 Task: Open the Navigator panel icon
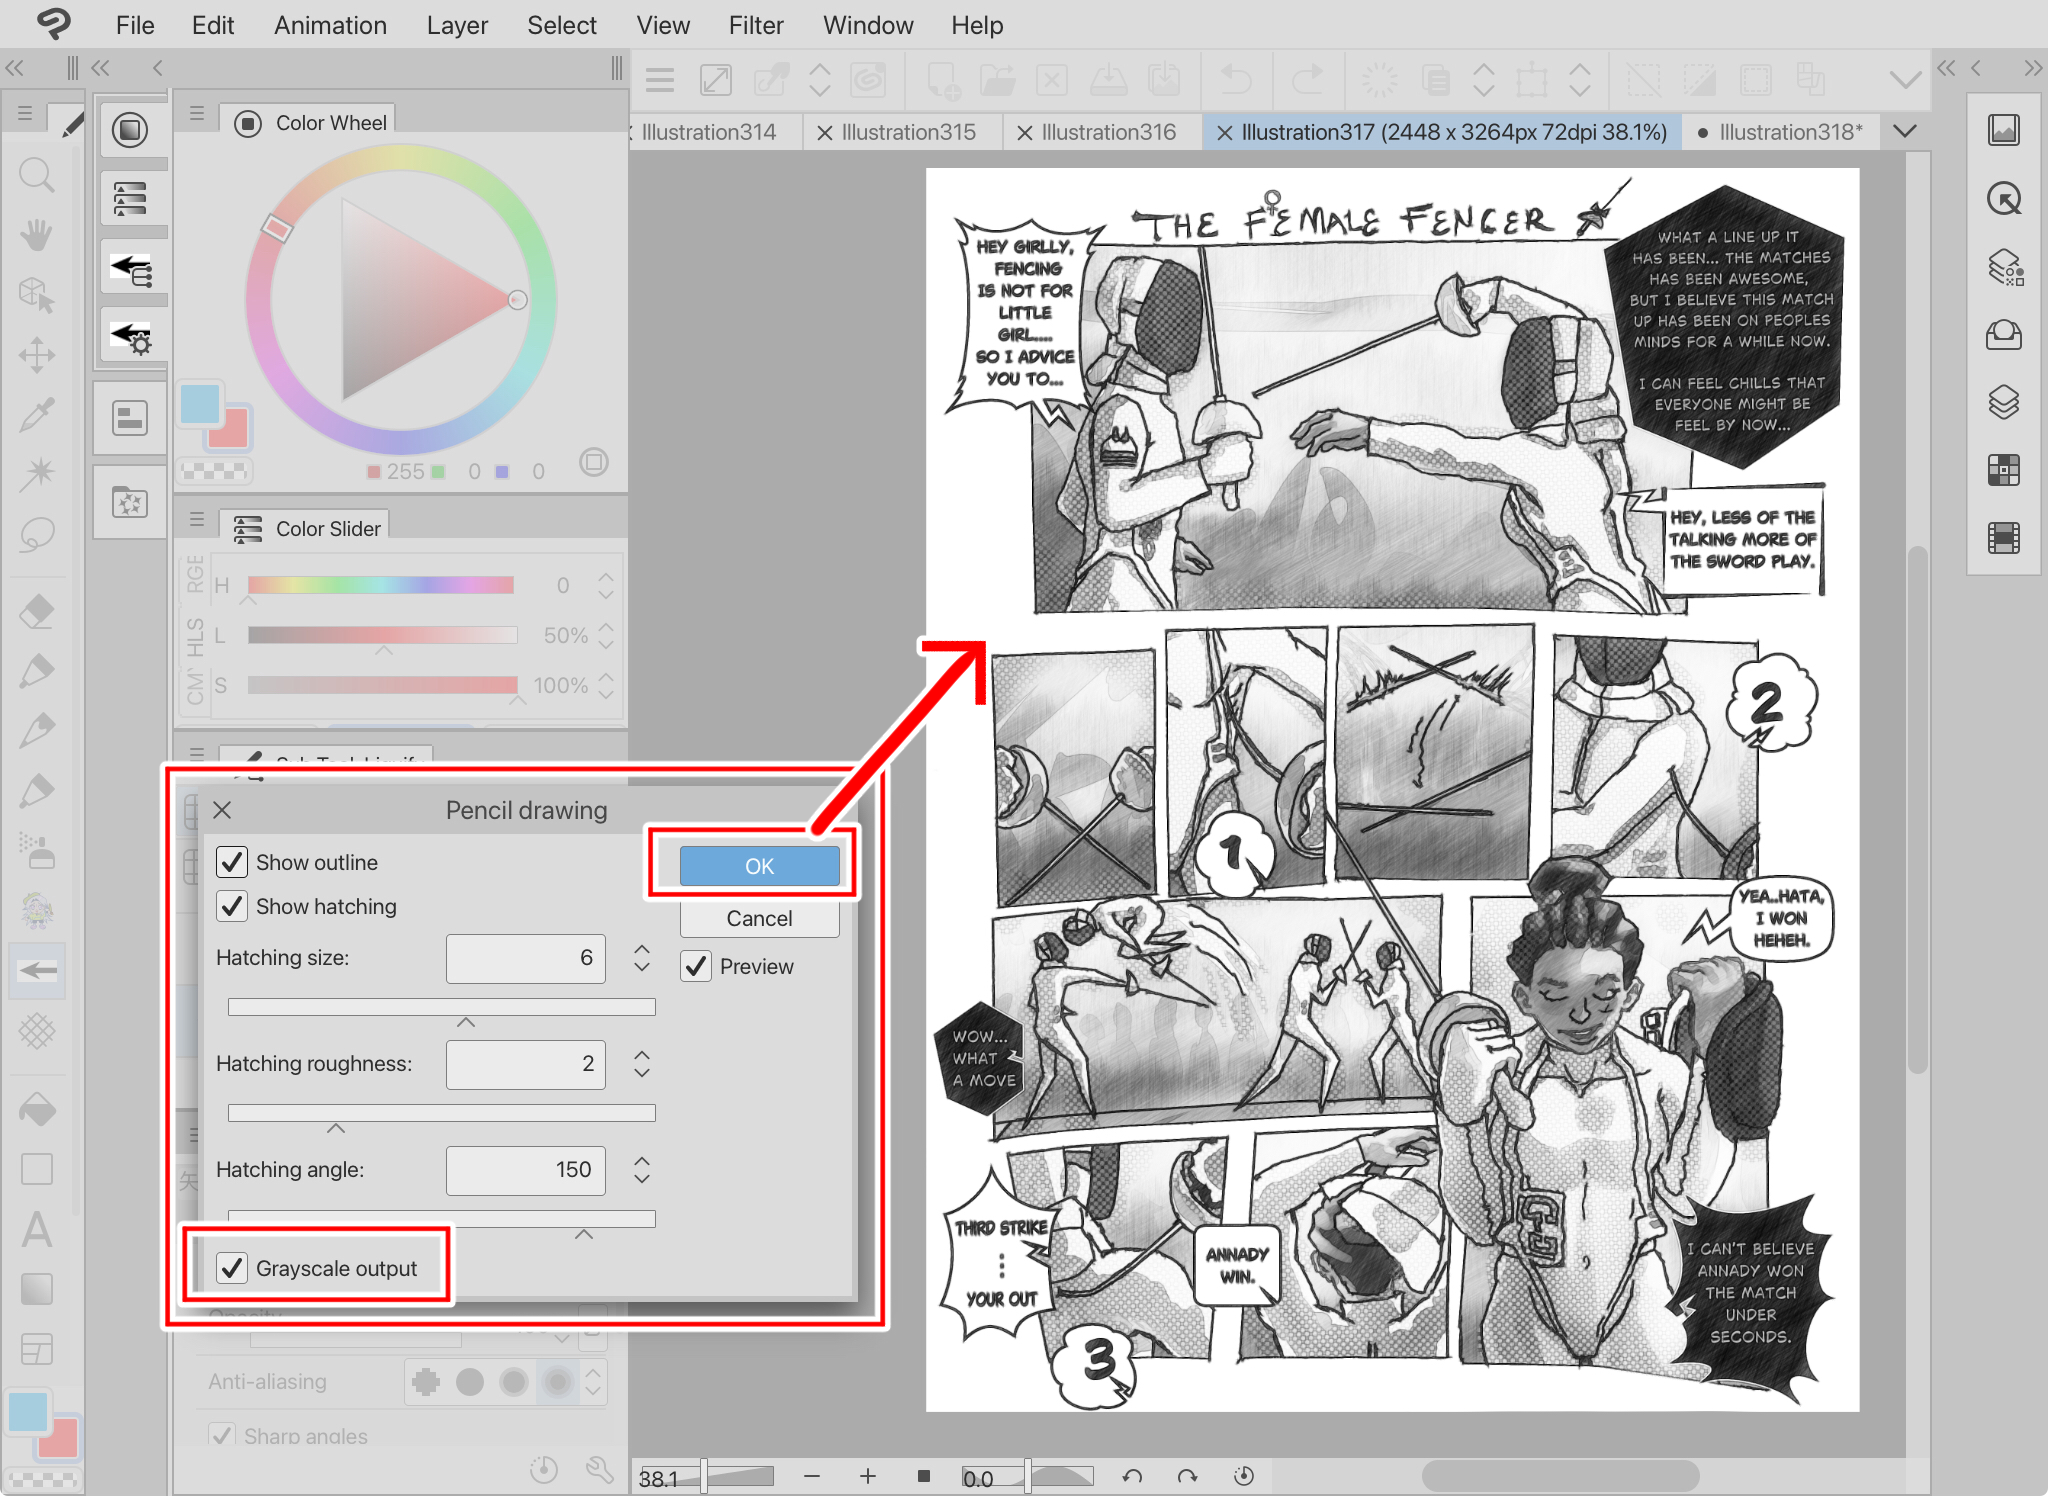point(2004,130)
